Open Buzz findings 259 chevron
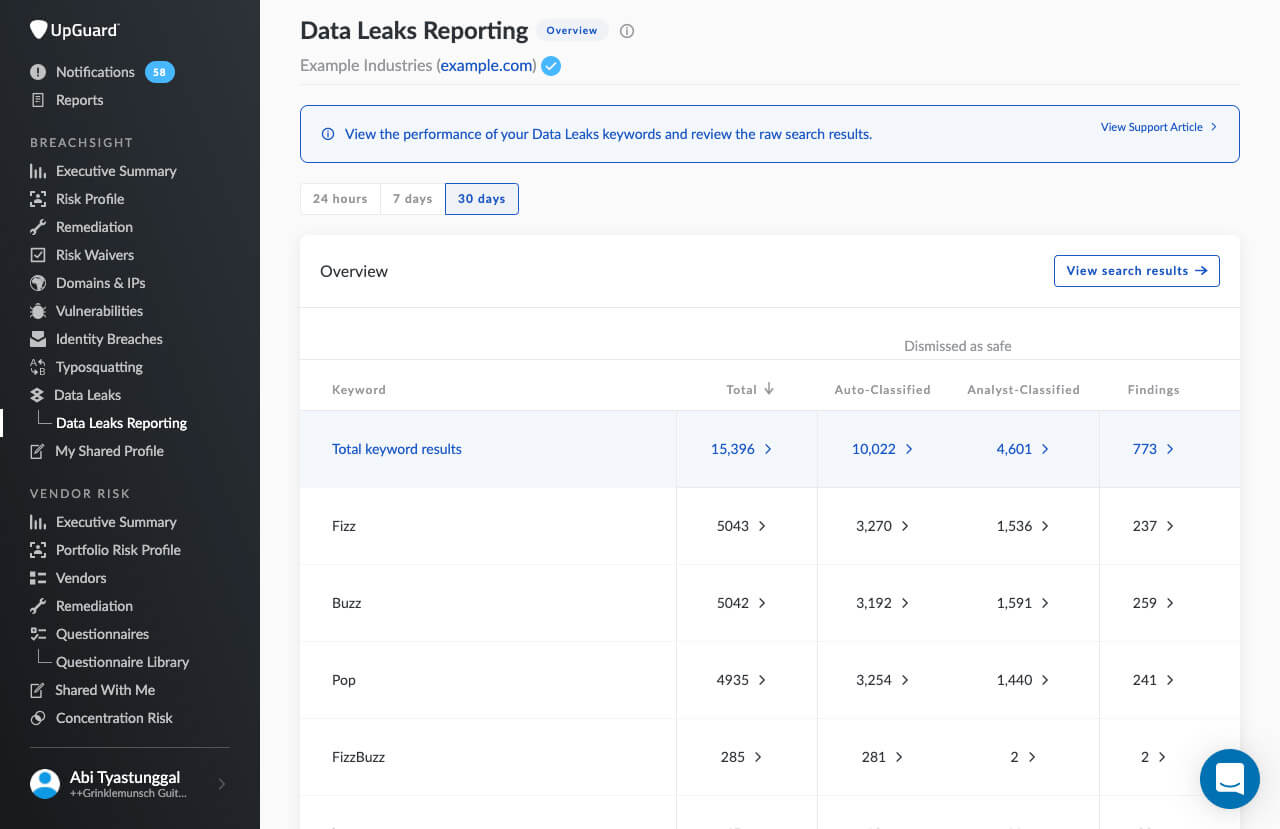 click(x=1170, y=603)
